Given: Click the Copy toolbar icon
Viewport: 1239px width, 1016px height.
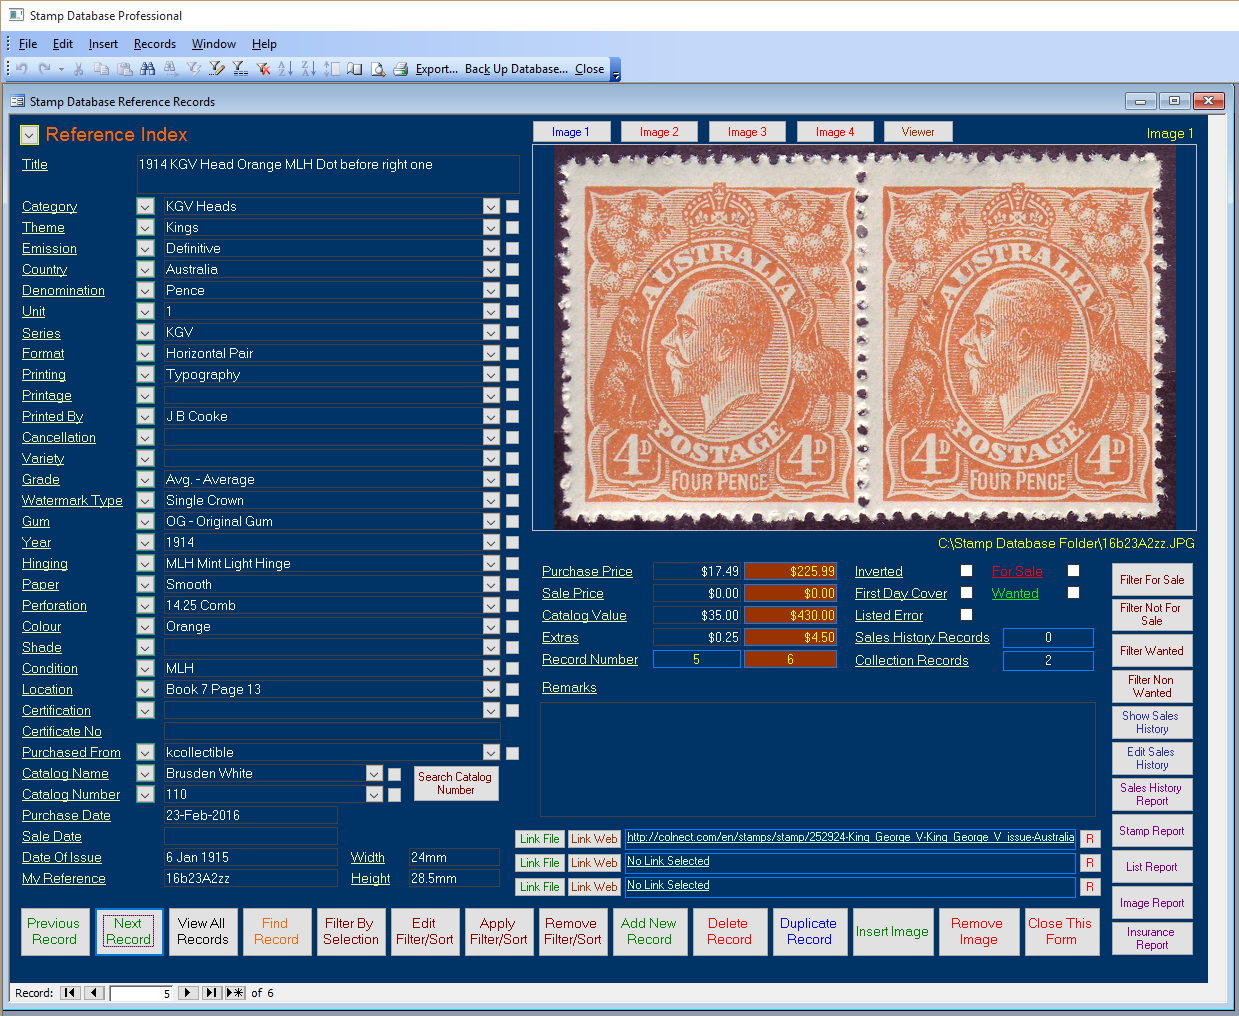Looking at the screenshot, I should pos(101,69).
